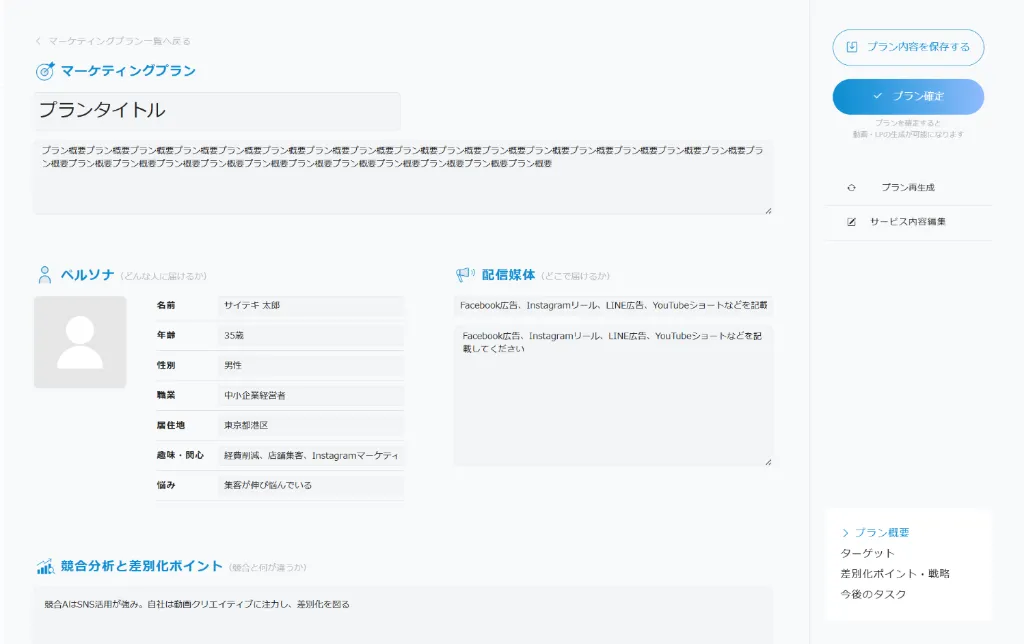Click the 年齢 field showing 35歳

(x=310, y=336)
